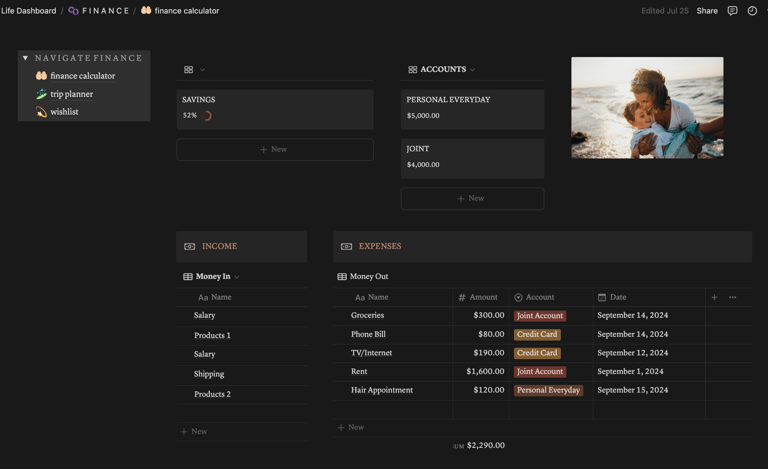Expand the Savings view dropdown chevron
The width and height of the screenshot is (768, 469).
pos(202,70)
